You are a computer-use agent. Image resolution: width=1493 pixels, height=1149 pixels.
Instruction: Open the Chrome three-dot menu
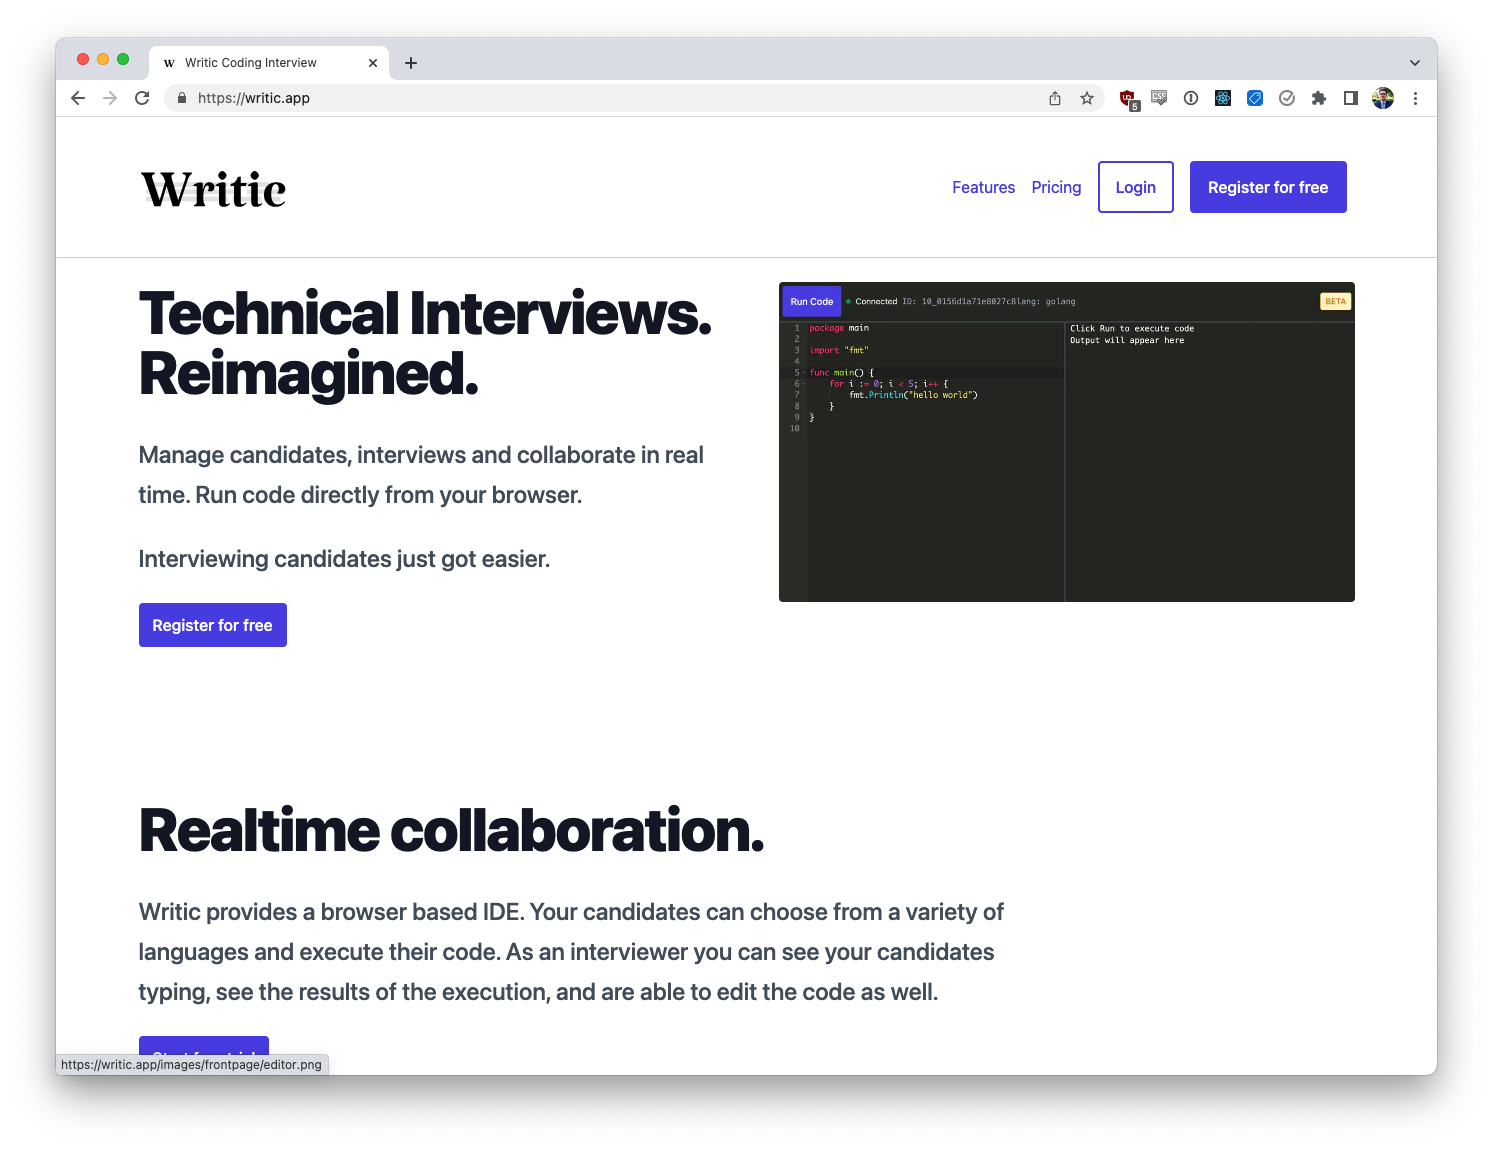coord(1415,98)
